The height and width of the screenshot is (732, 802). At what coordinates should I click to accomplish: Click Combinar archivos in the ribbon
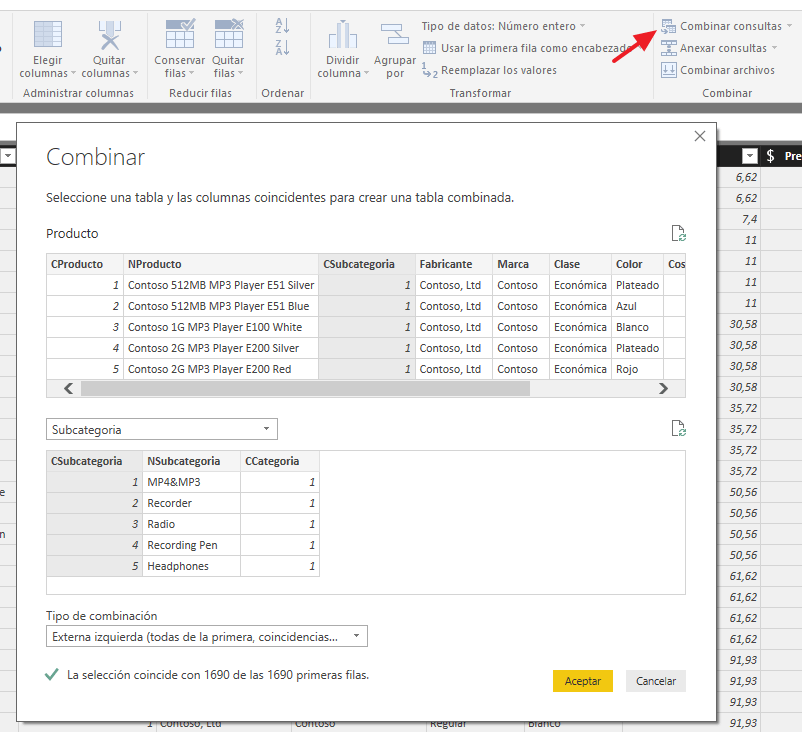click(718, 70)
